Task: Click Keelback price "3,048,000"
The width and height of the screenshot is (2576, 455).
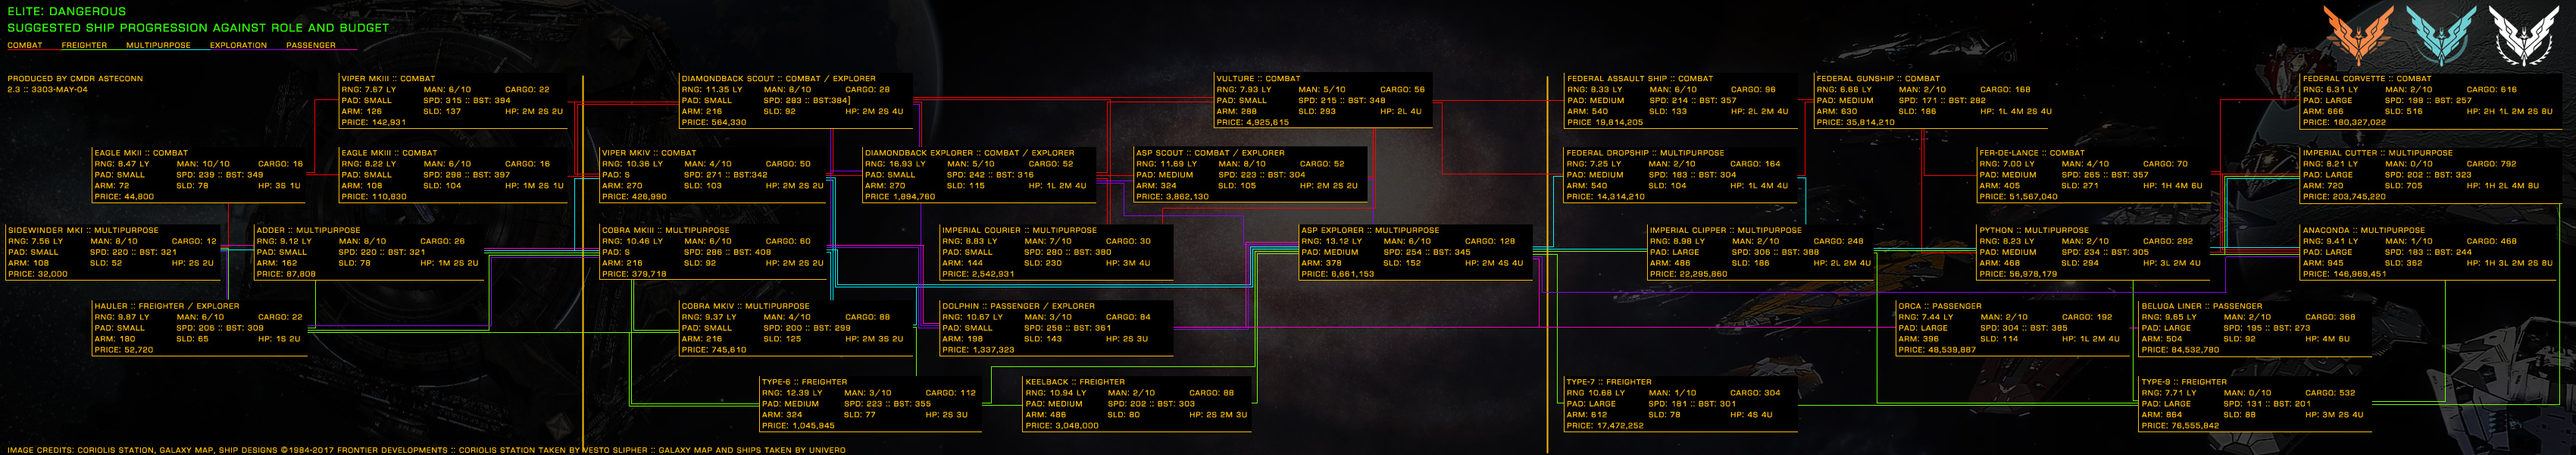Action: (1076, 426)
